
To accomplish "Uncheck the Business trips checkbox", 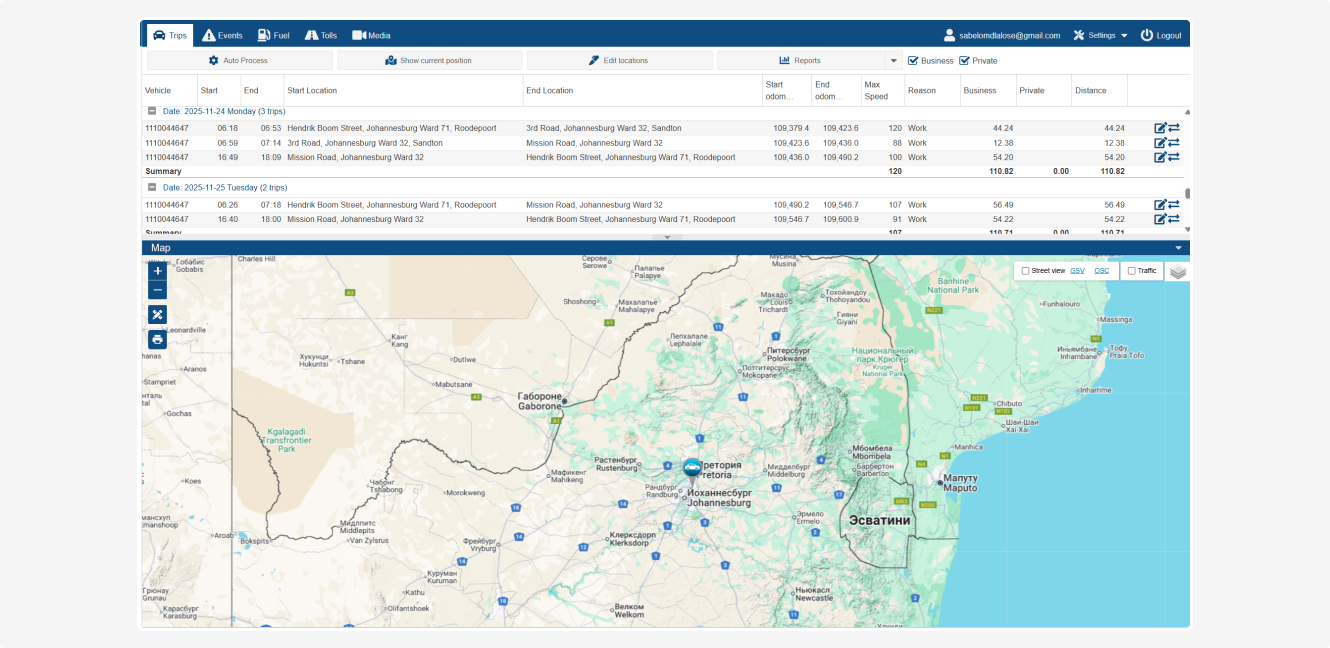I will pyautogui.click(x=913, y=61).
